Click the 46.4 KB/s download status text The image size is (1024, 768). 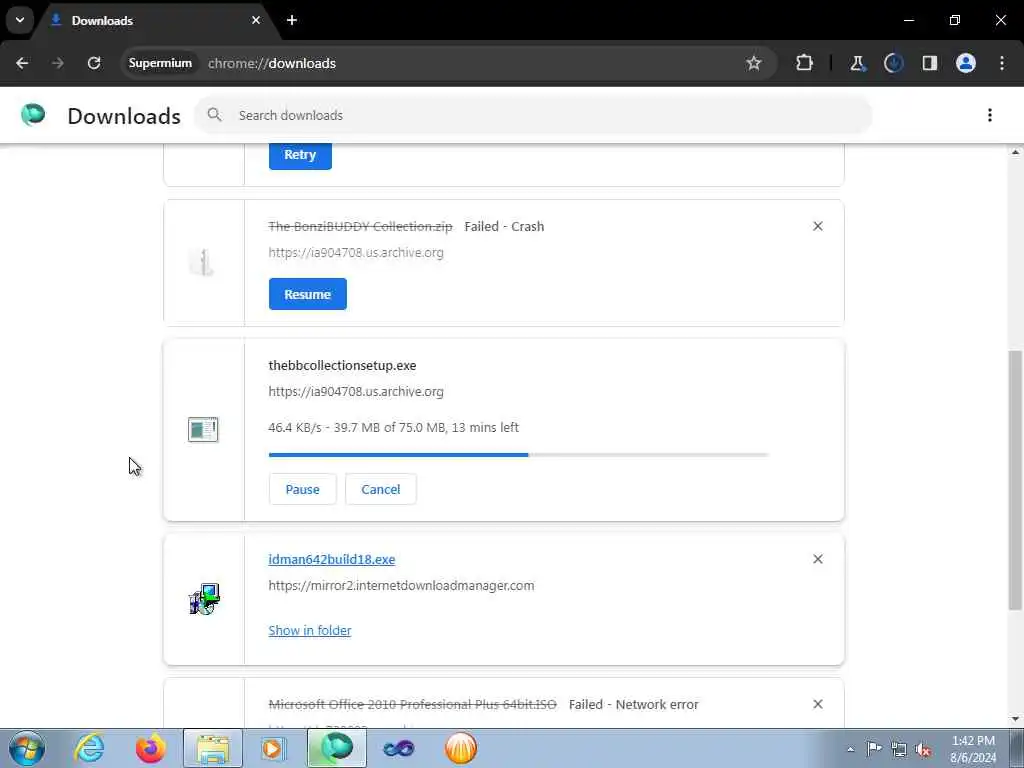point(394,428)
